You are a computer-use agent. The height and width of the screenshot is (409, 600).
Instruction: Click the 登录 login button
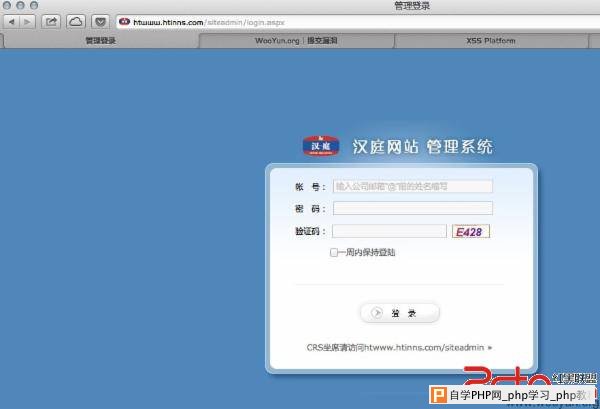[x=400, y=313]
